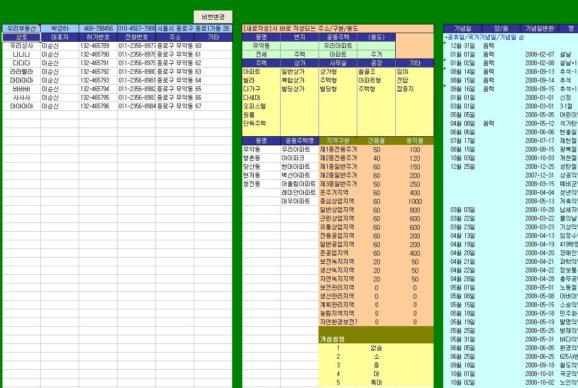This screenshot has width=578, height=388.
Task: Click the 기념일 header in holiday table
Action: coord(463,28)
